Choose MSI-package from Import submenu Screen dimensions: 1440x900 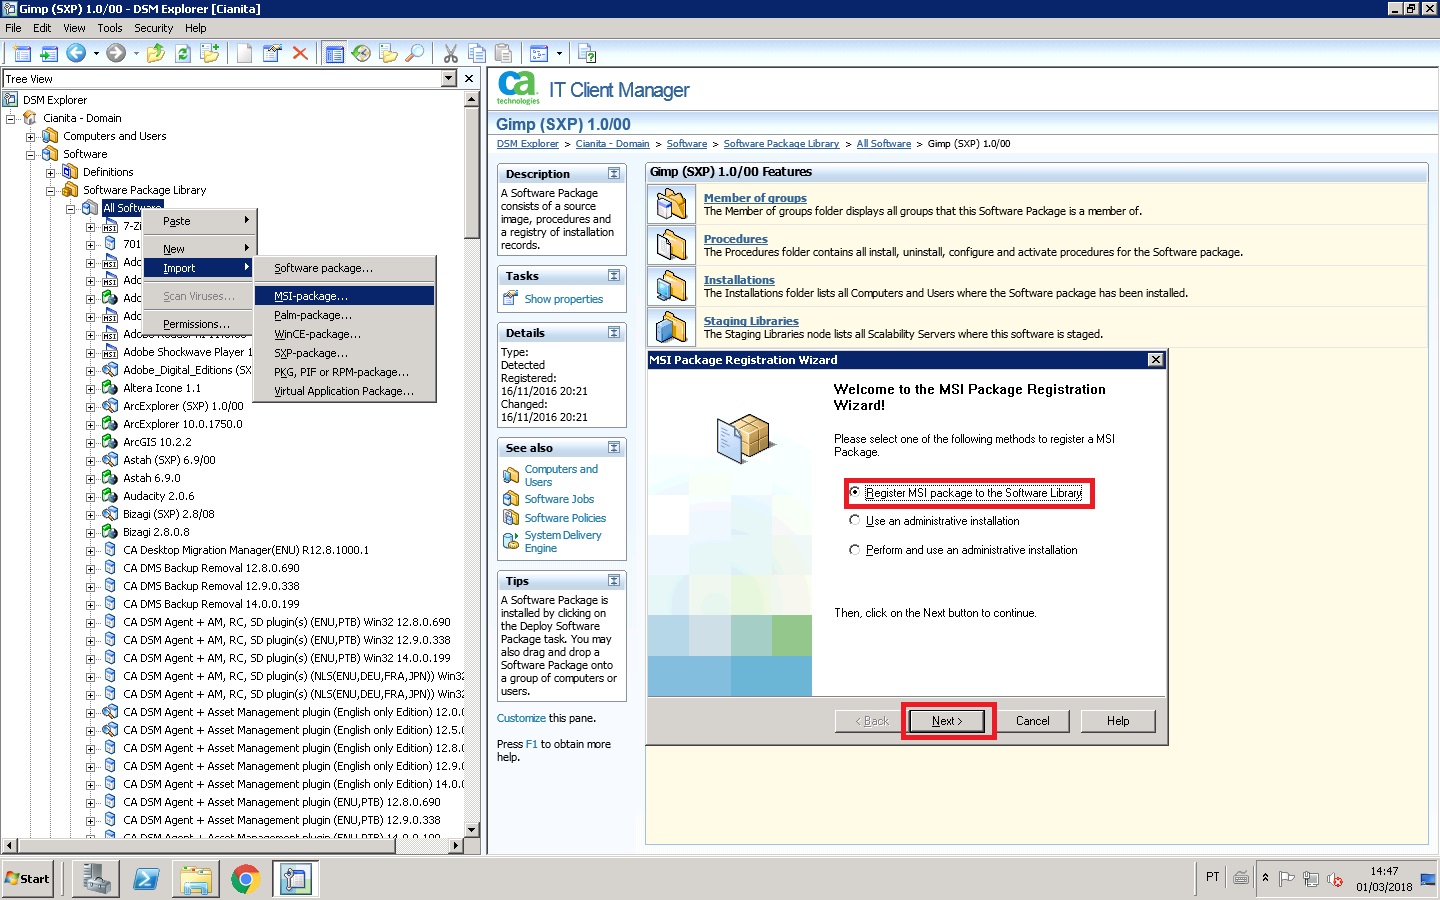tap(344, 296)
